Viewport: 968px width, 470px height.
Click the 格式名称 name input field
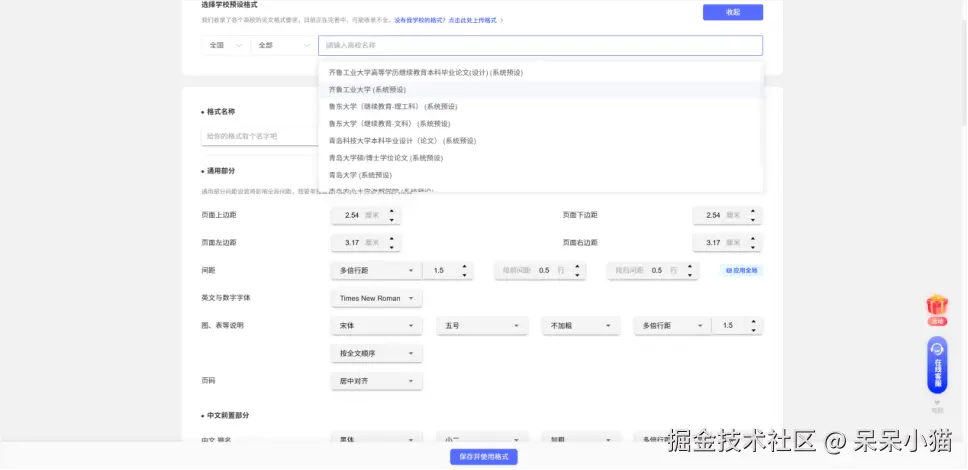[260, 136]
